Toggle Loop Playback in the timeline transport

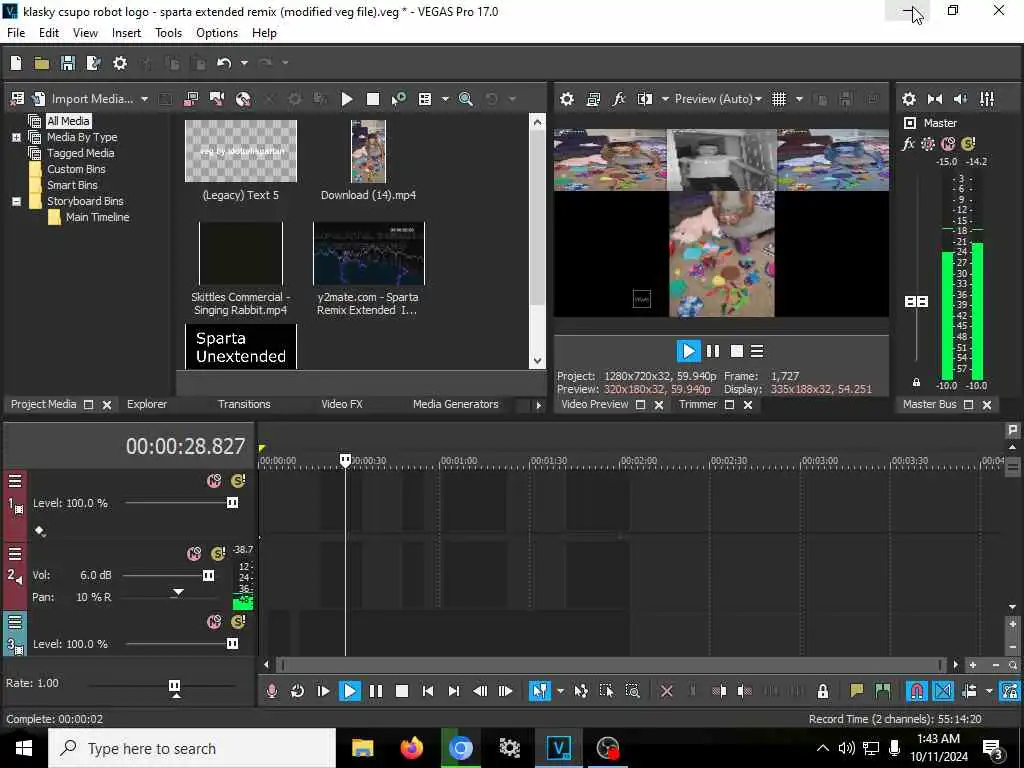pos(297,691)
